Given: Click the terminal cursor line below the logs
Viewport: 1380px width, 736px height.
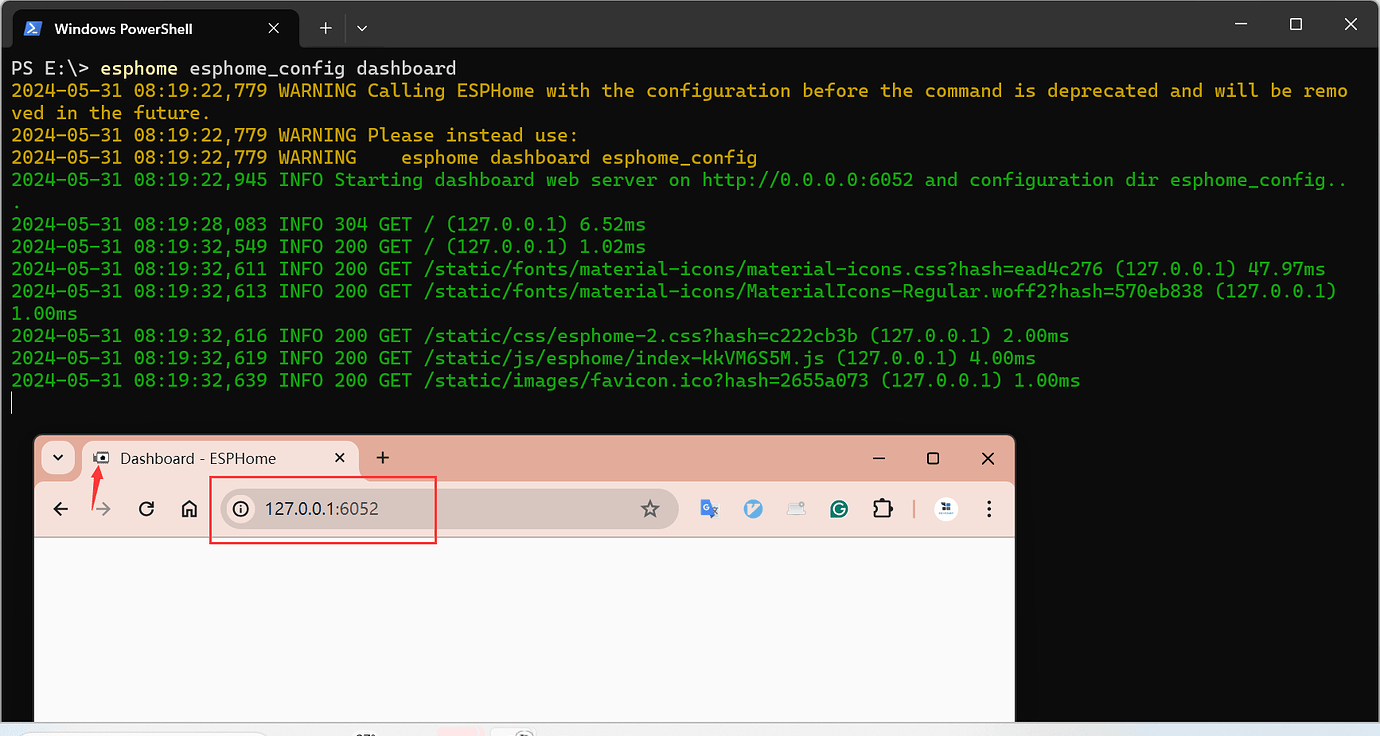Looking at the screenshot, I should tap(12, 402).
